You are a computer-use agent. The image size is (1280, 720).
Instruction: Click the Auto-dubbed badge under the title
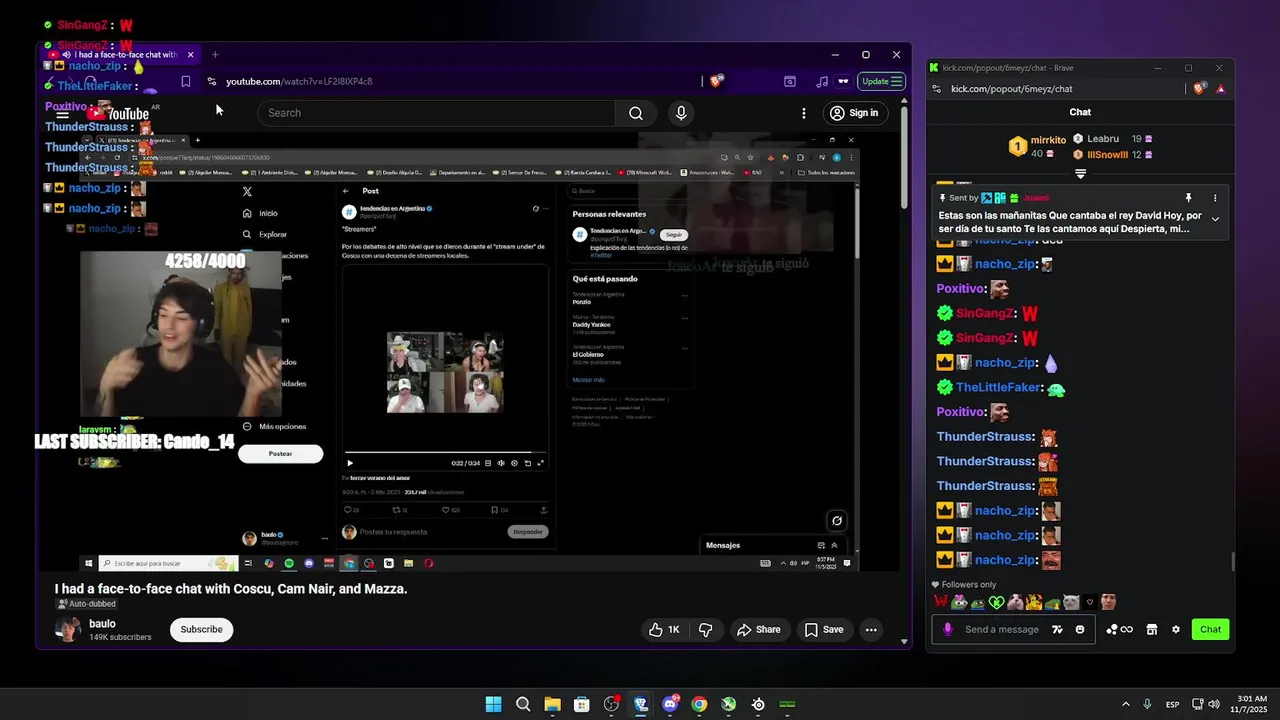tap(86, 604)
